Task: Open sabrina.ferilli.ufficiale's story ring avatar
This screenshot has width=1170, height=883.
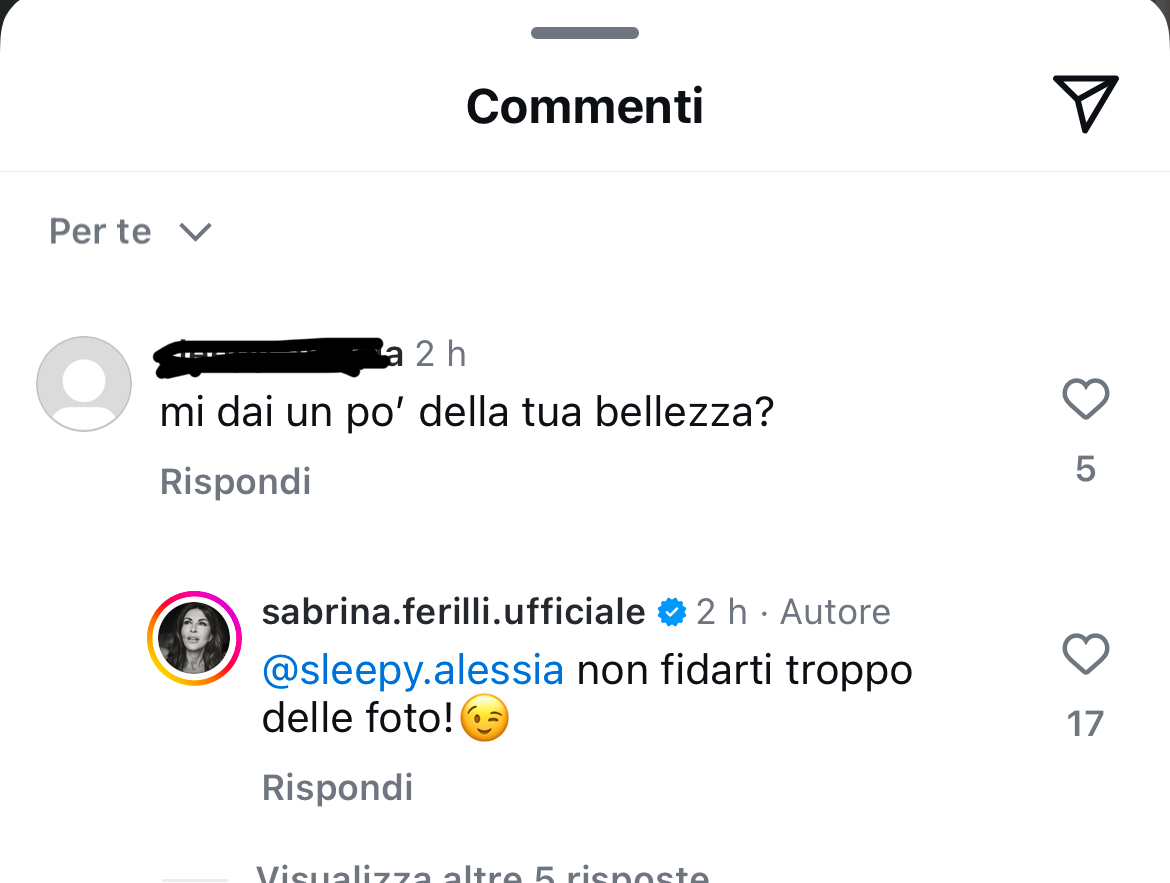Action: pyautogui.click(x=195, y=638)
